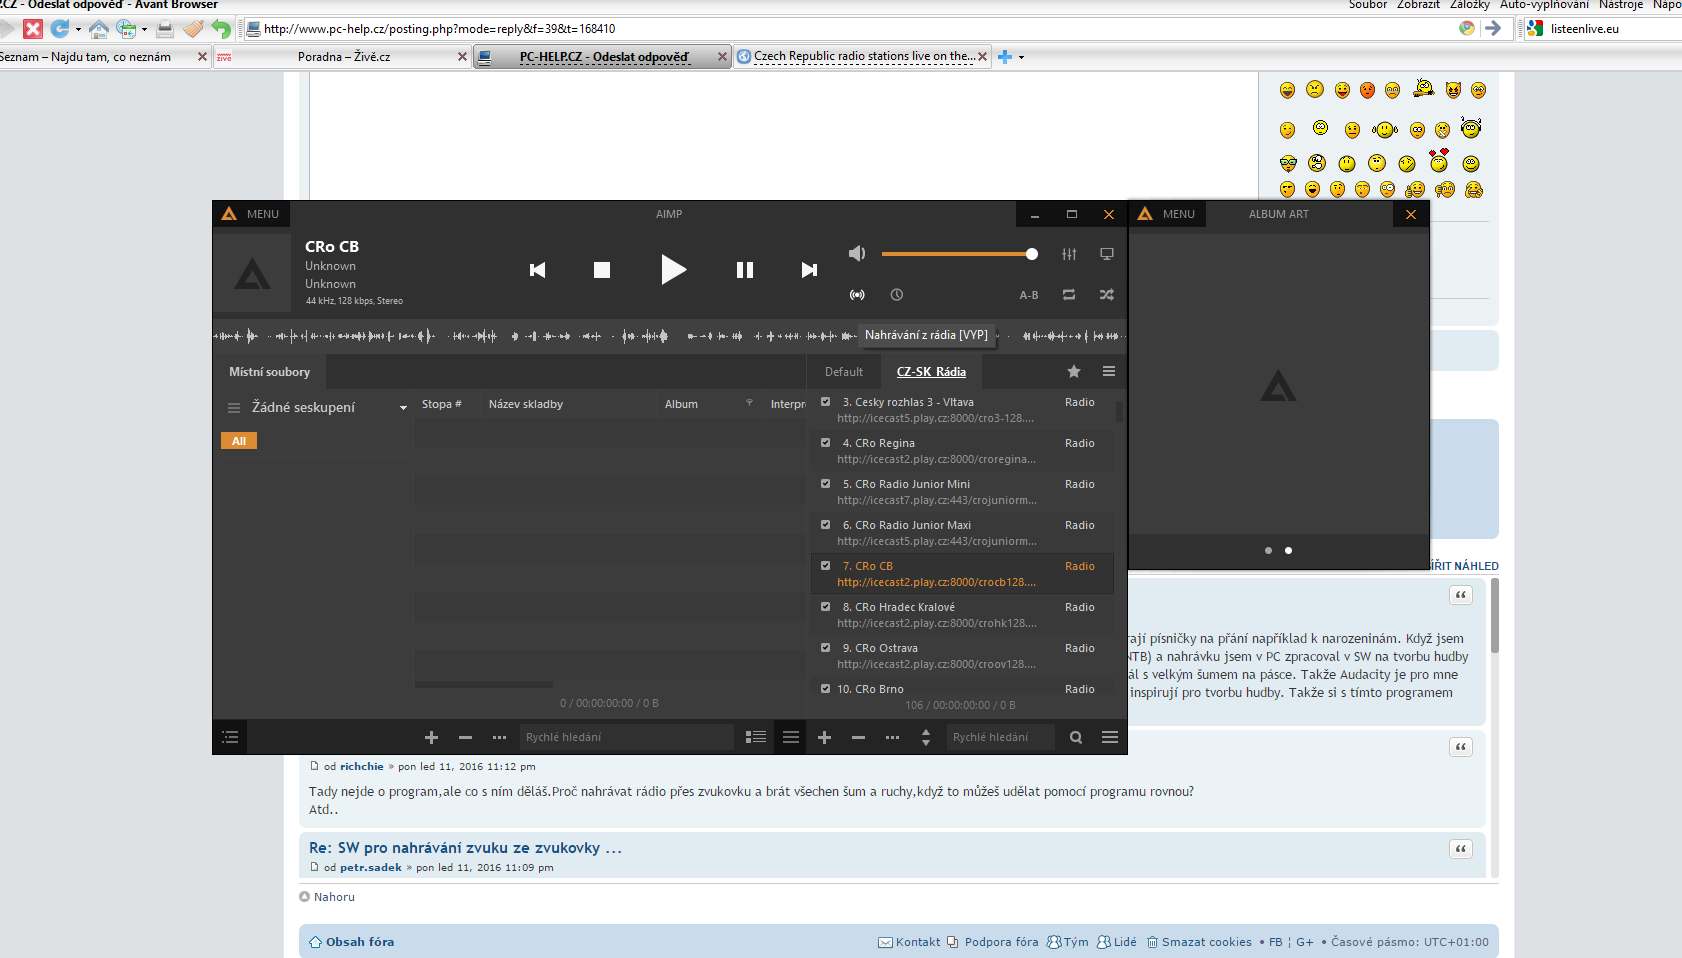Open the Místní soubory library tab
The height and width of the screenshot is (958, 1682).
[270, 372]
